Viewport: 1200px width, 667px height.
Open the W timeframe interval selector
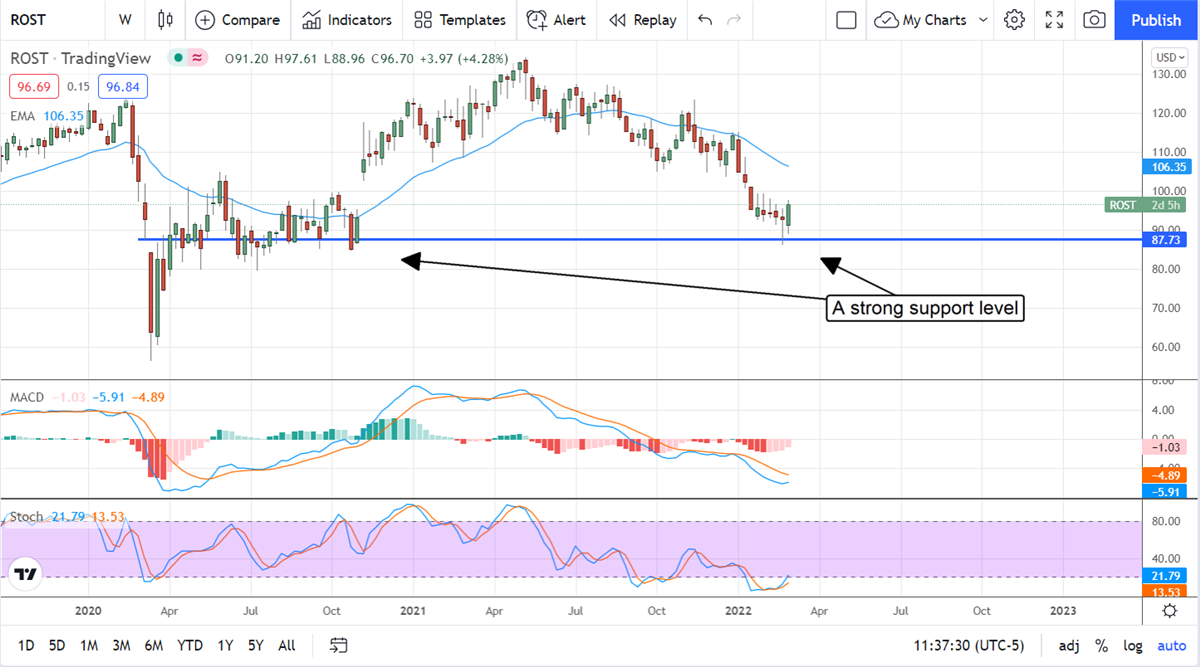coord(125,20)
